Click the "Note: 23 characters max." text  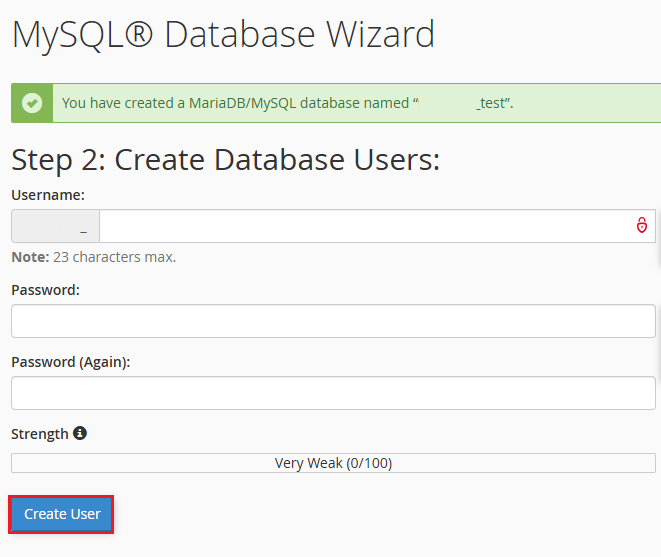click(94, 257)
